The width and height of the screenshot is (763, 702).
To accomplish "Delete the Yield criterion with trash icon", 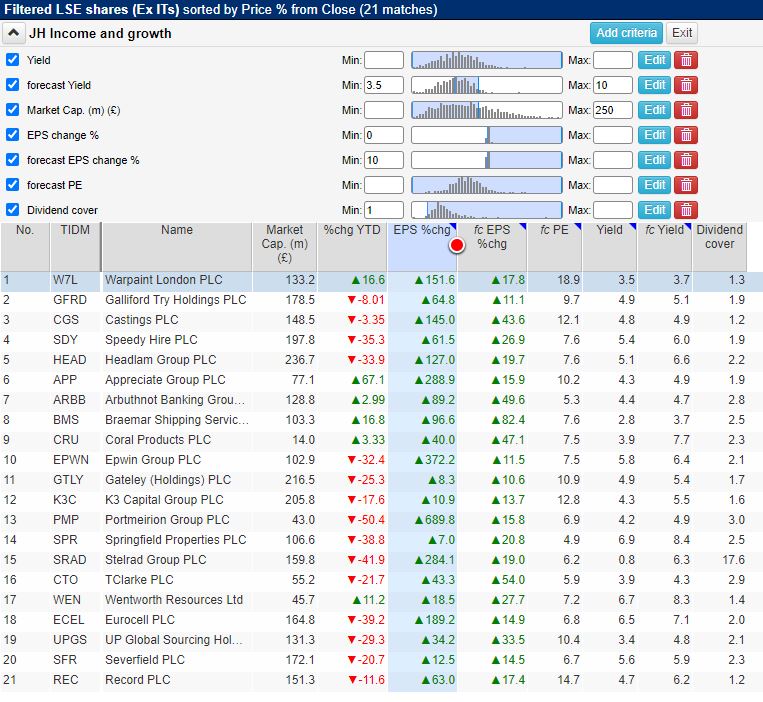I will click(x=685, y=60).
